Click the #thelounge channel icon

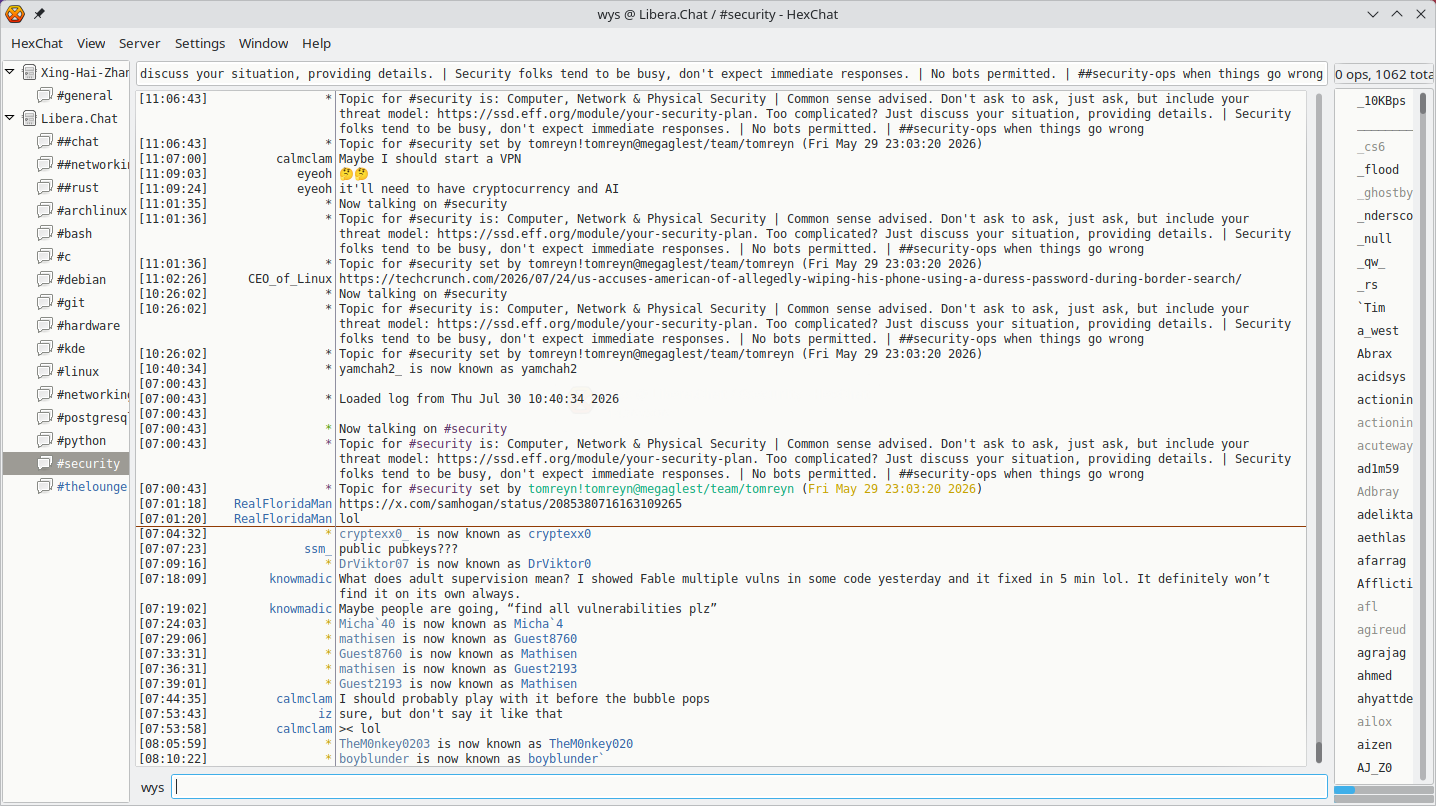44,487
